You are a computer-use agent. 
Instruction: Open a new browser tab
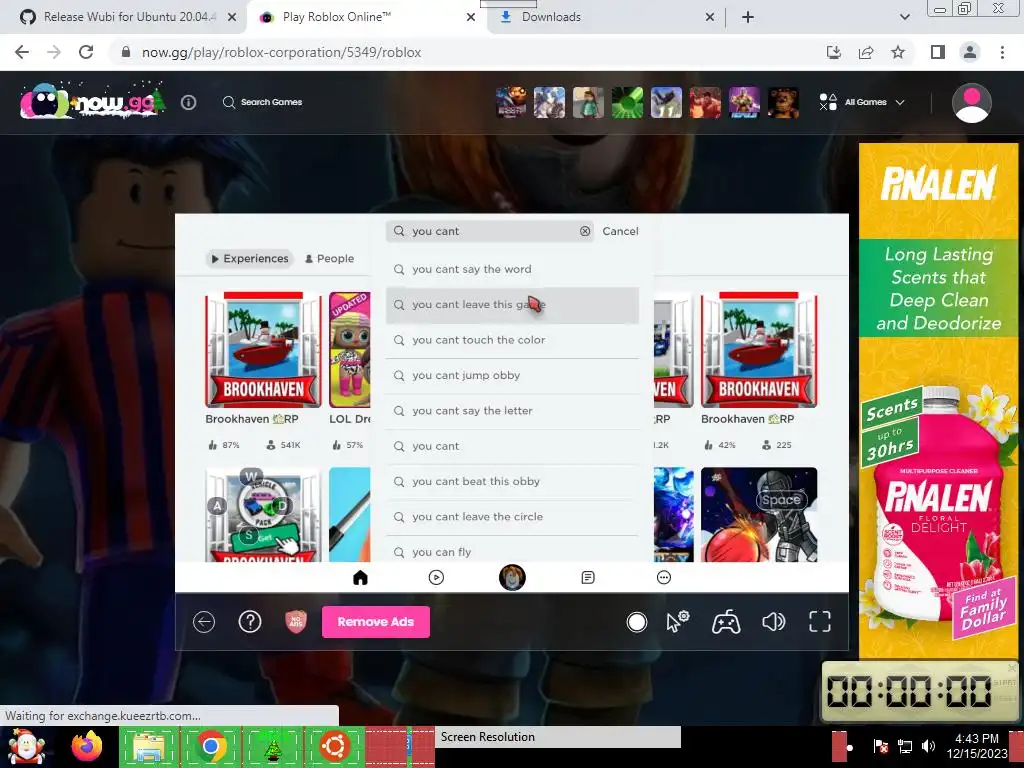click(x=748, y=17)
